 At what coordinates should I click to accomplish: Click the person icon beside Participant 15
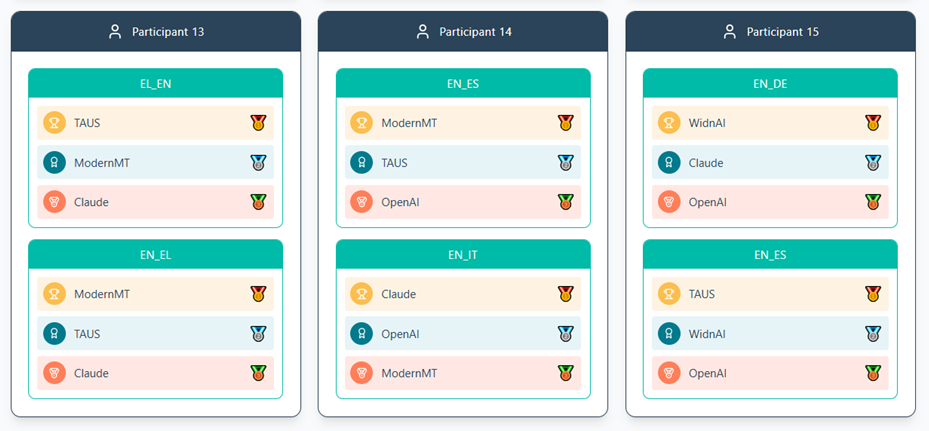730,32
